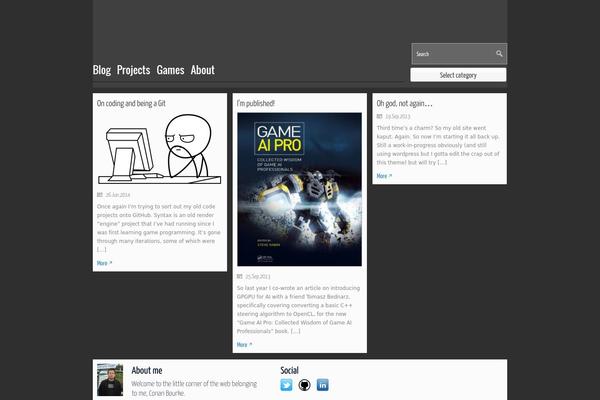The image size is (600, 400).
Task: Open the 'Oh god, not again...' post title
Action: pos(404,103)
